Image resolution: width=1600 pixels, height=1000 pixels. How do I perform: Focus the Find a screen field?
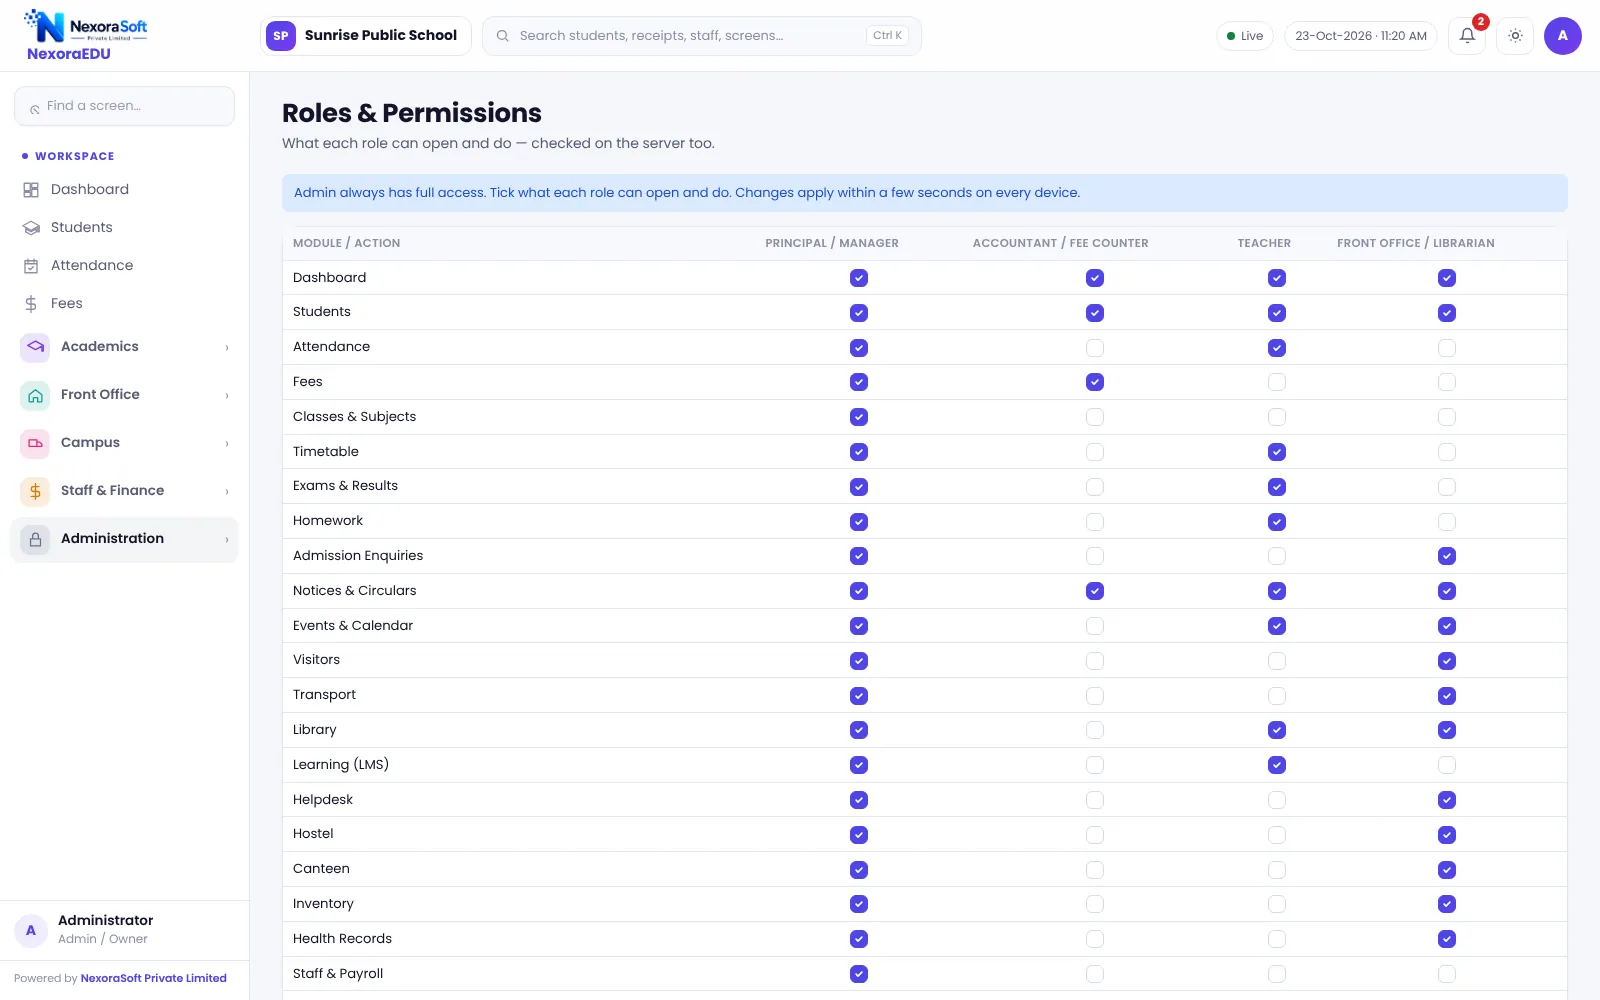(x=125, y=106)
